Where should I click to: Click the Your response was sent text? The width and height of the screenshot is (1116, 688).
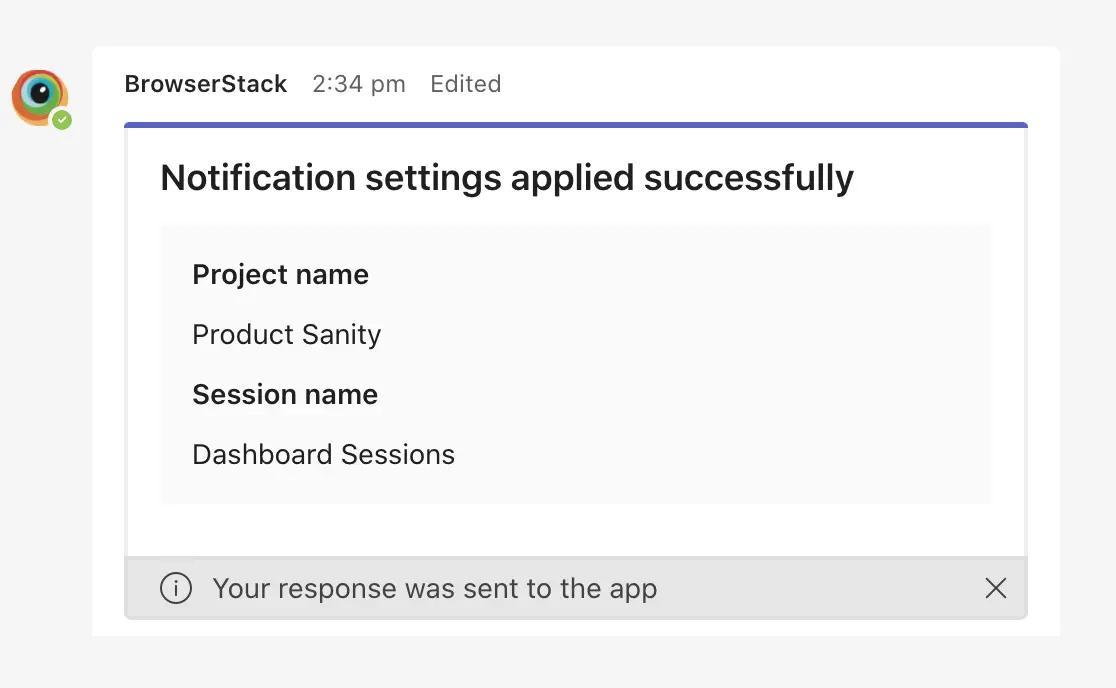click(x=435, y=588)
